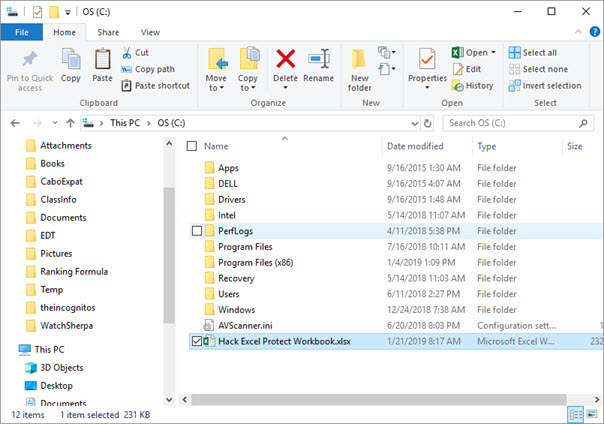Sort by the Type column header
The width and height of the screenshot is (604, 424).
(487, 146)
